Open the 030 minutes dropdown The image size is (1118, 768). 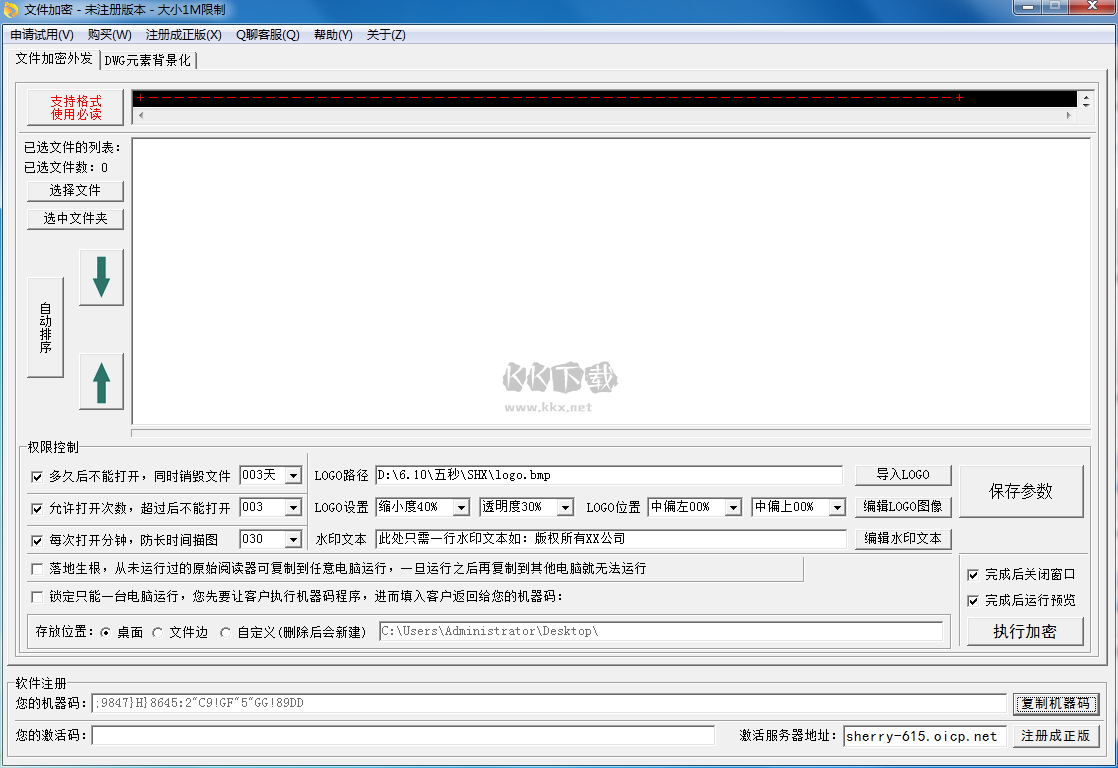click(x=293, y=540)
